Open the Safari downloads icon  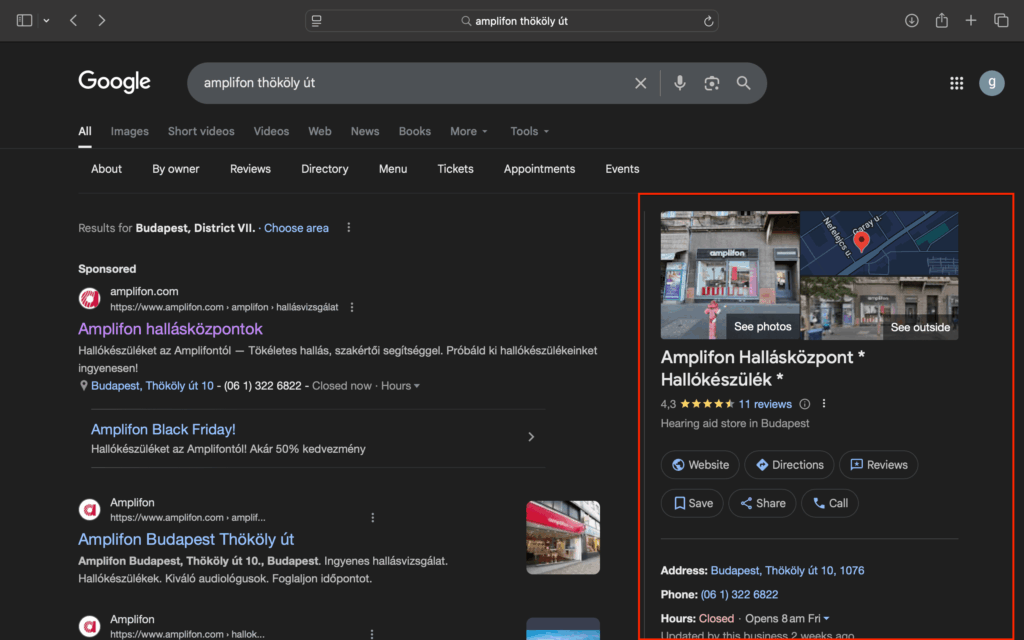[x=912, y=20]
